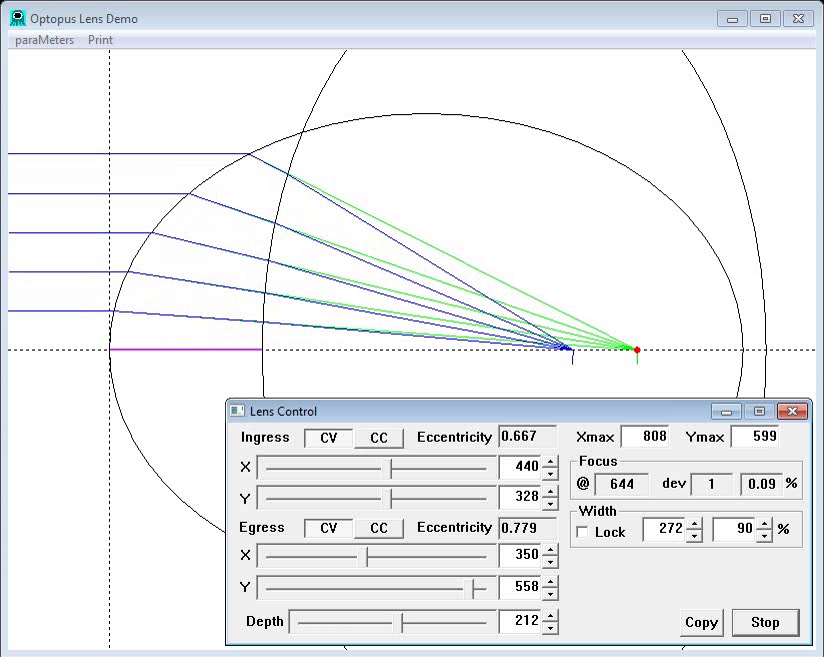Click the Xmax field showing 808
Viewport: 824px width, 657px height.
tap(645, 437)
